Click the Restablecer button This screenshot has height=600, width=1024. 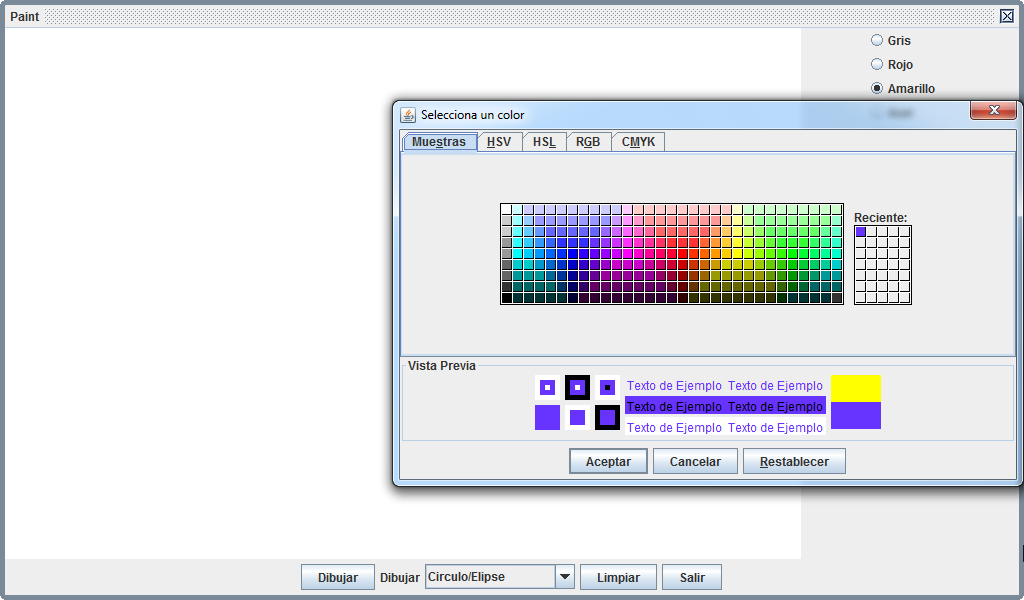pyautogui.click(x=793, y=461)
